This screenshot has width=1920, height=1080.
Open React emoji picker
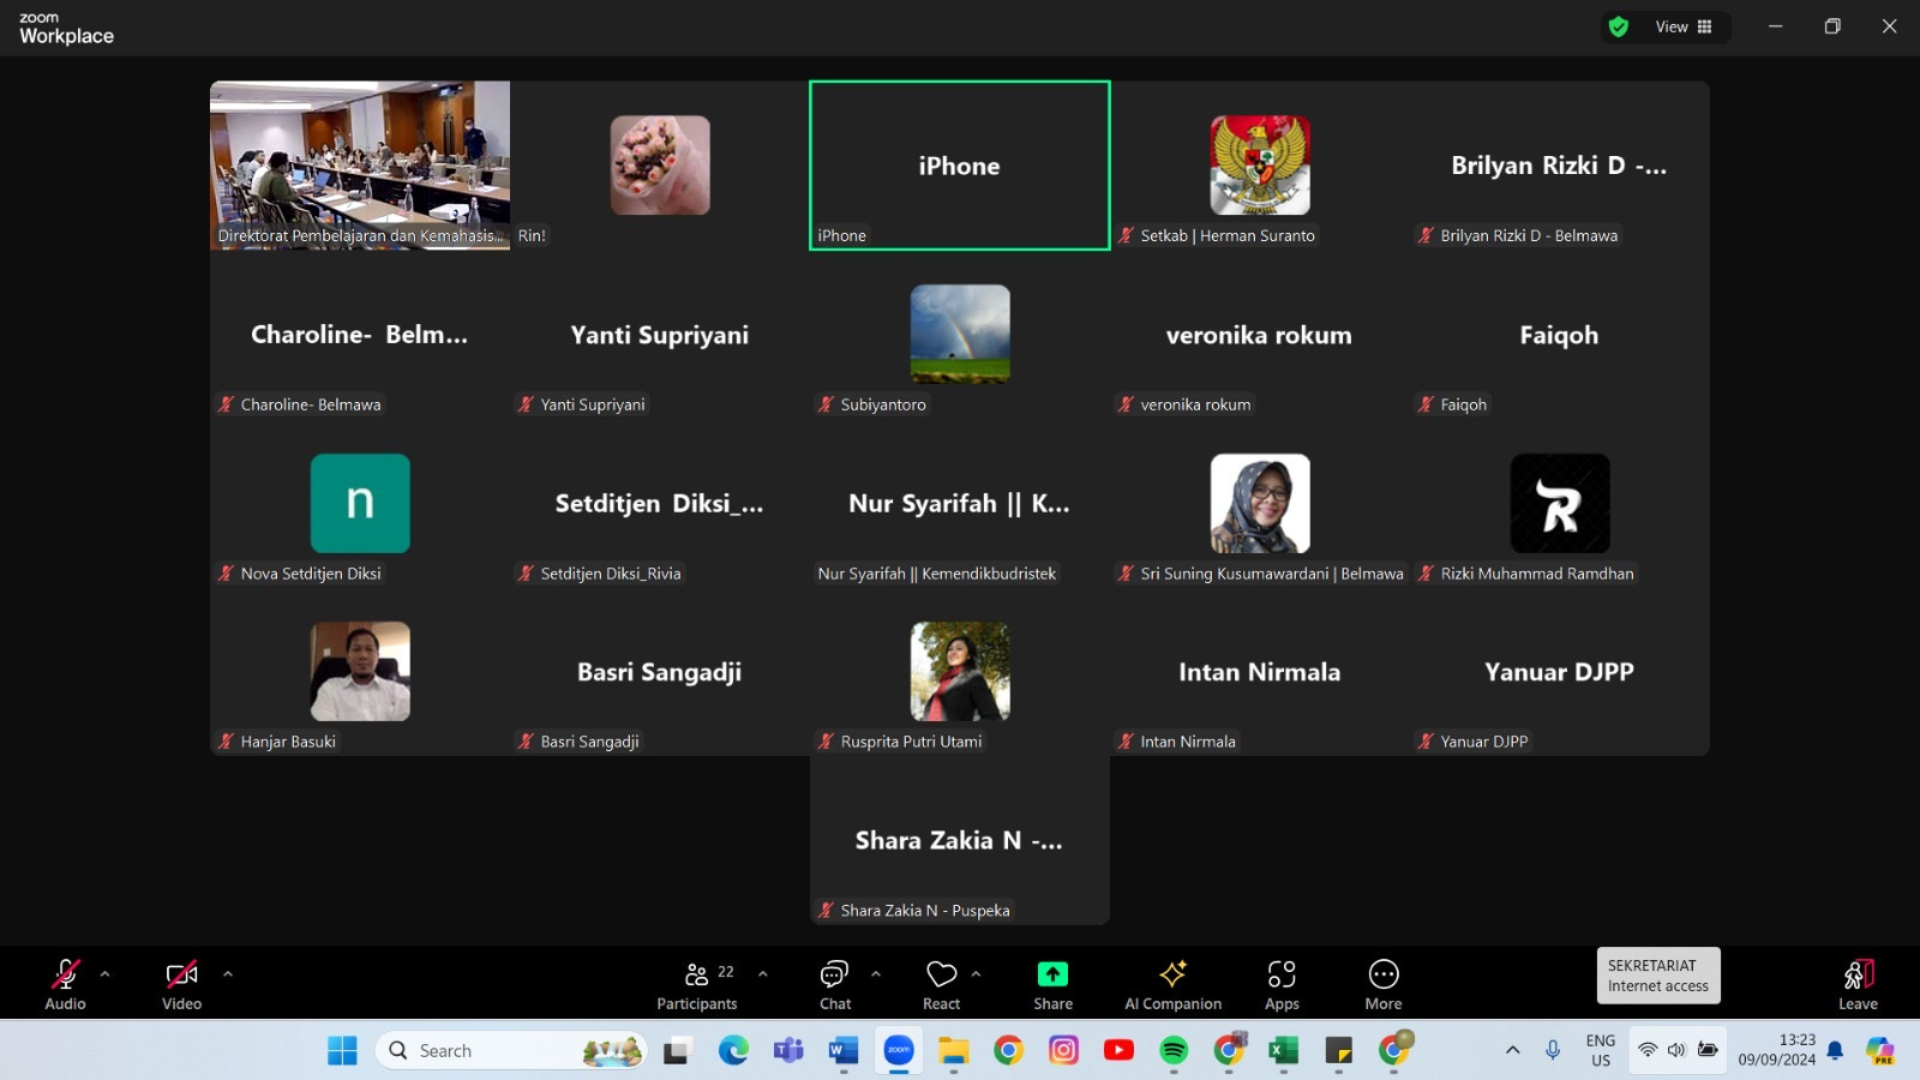(941, 984)
